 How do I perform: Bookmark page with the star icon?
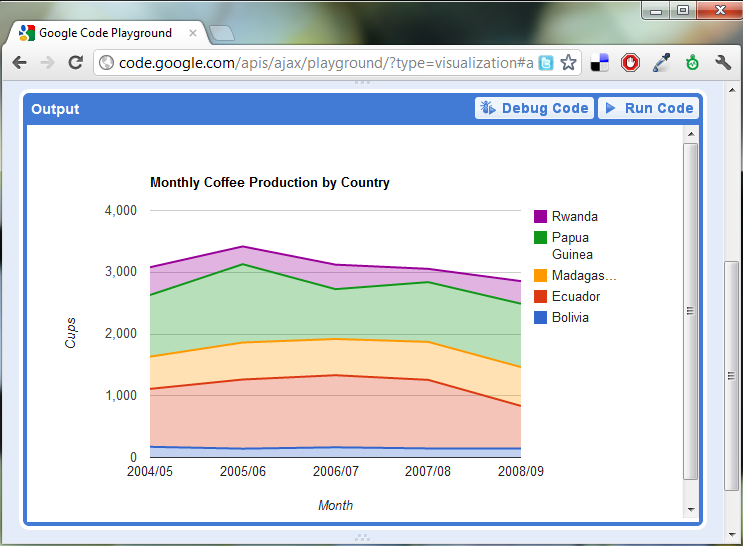click(x=568, y=63)
